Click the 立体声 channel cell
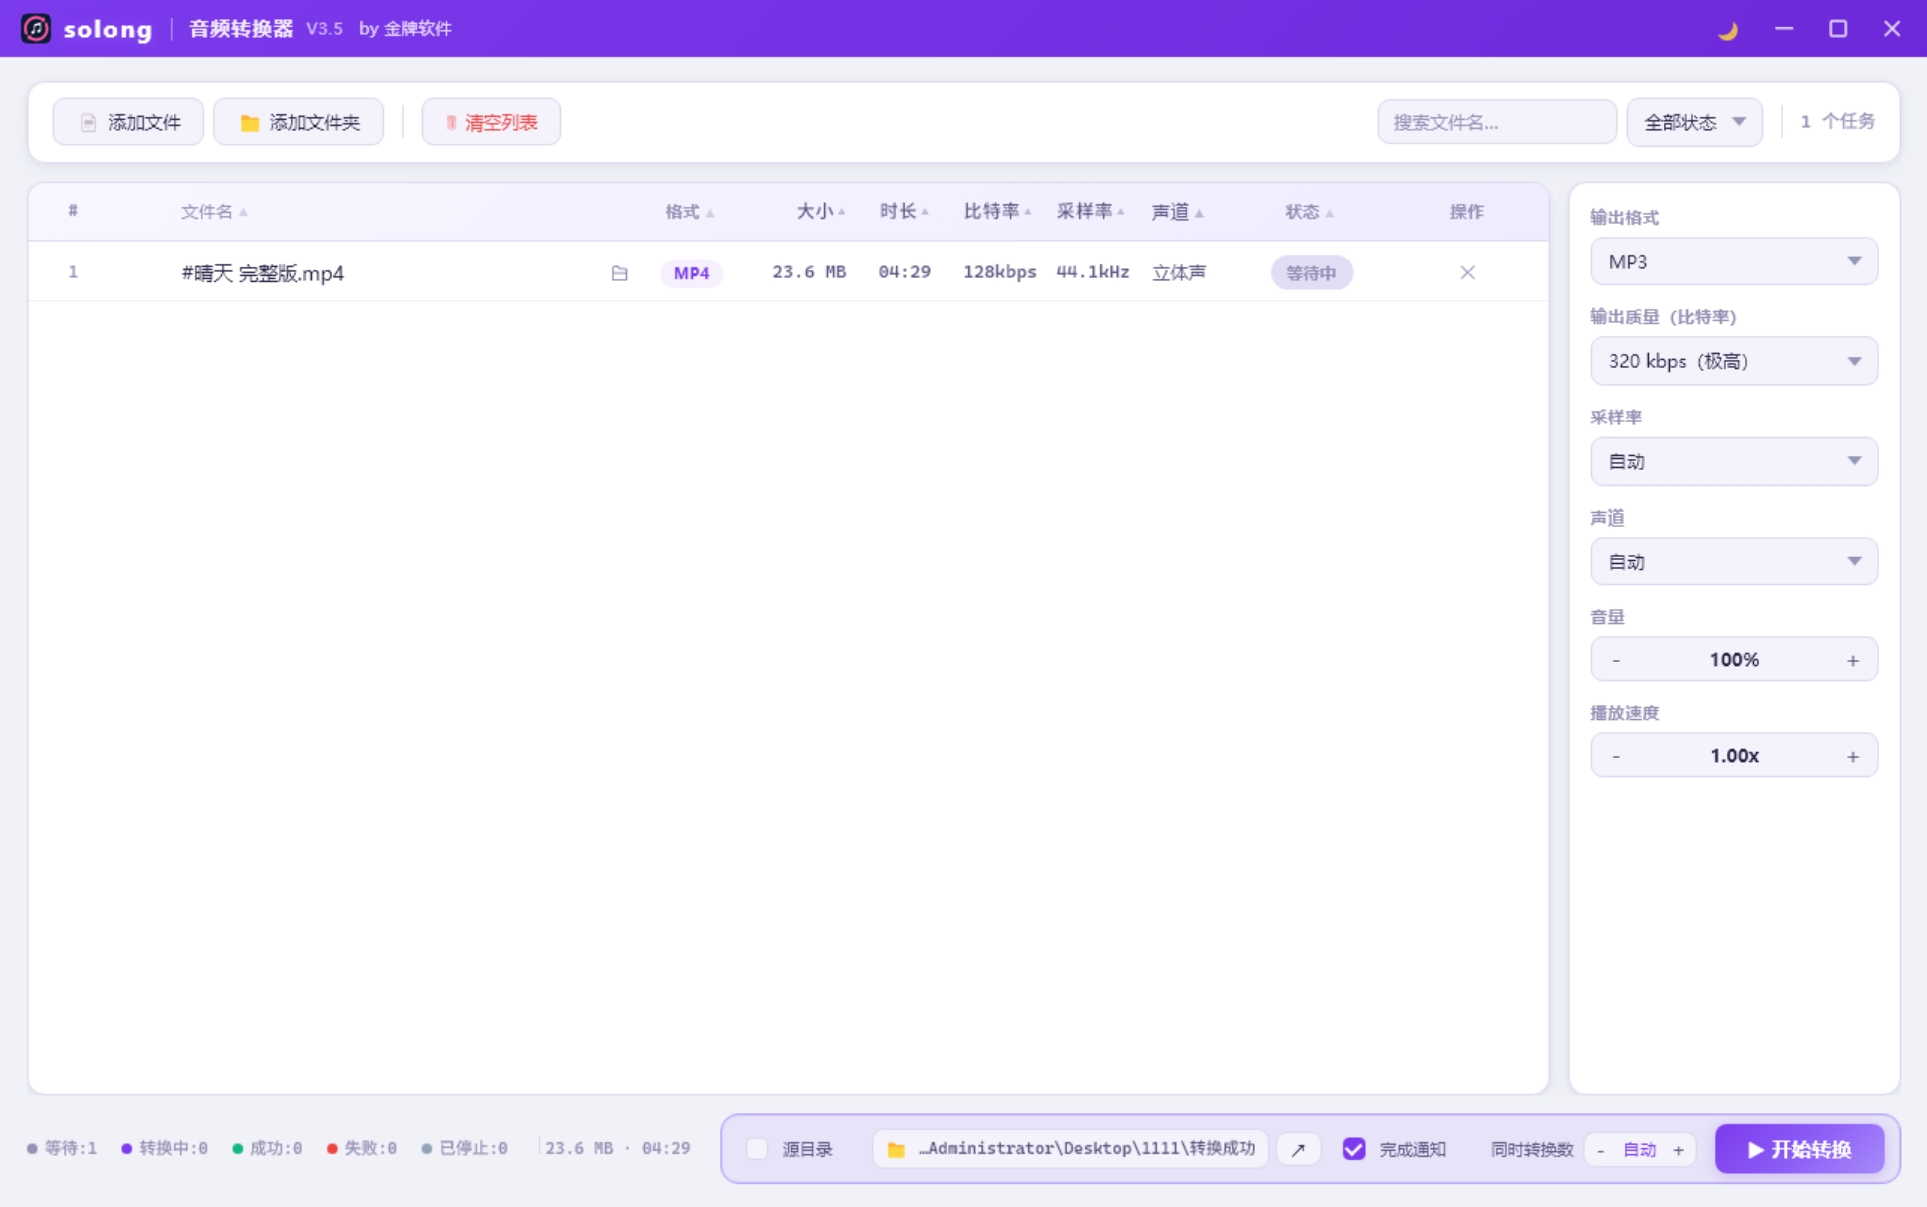The image size is (1927, 1207). [x=1179, y=272]
